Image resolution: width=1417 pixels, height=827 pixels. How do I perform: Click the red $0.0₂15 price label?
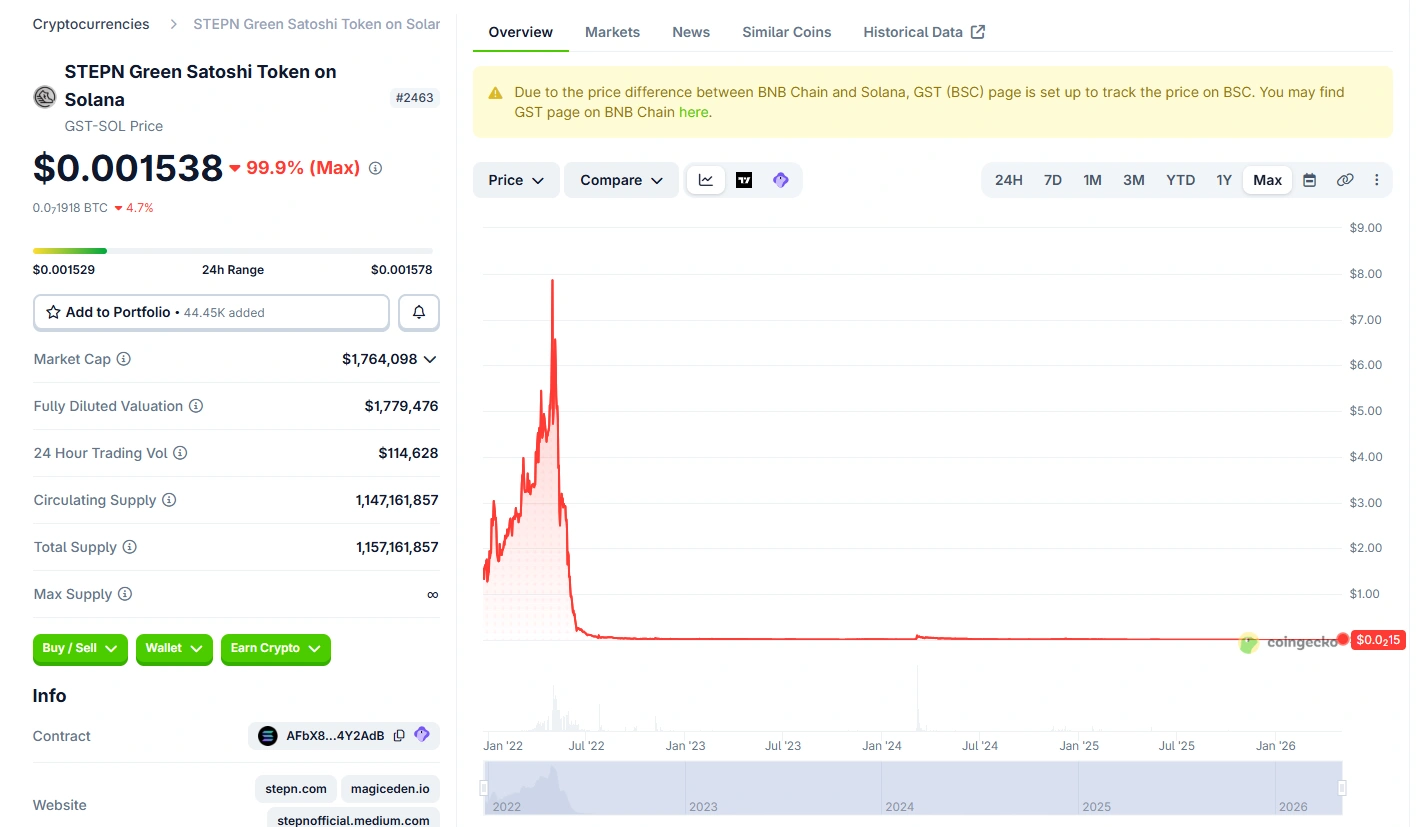[x=1378, y=640]
